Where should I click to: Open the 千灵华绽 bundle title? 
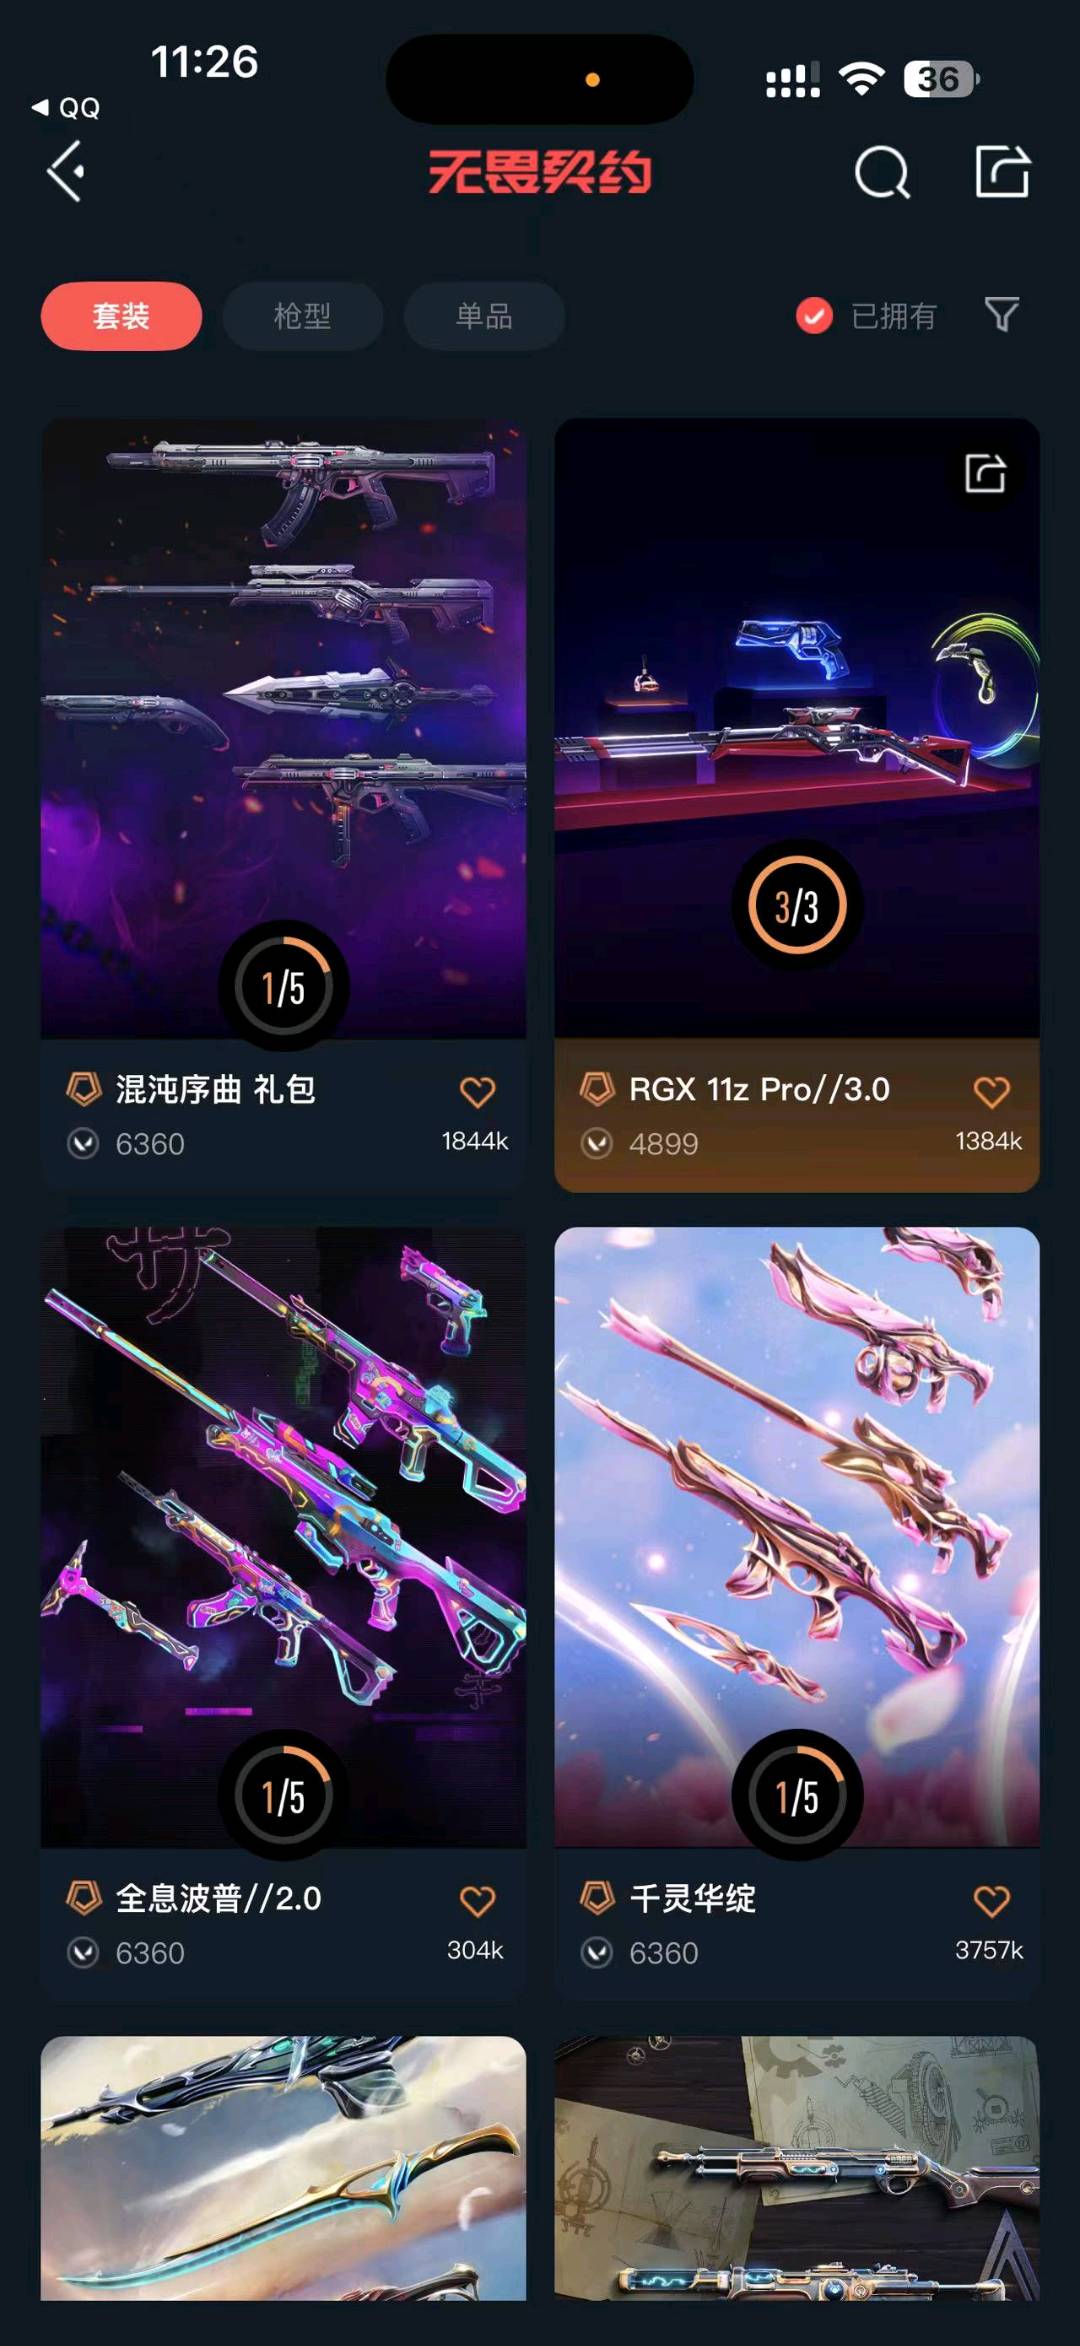(x=692, y=1898)
